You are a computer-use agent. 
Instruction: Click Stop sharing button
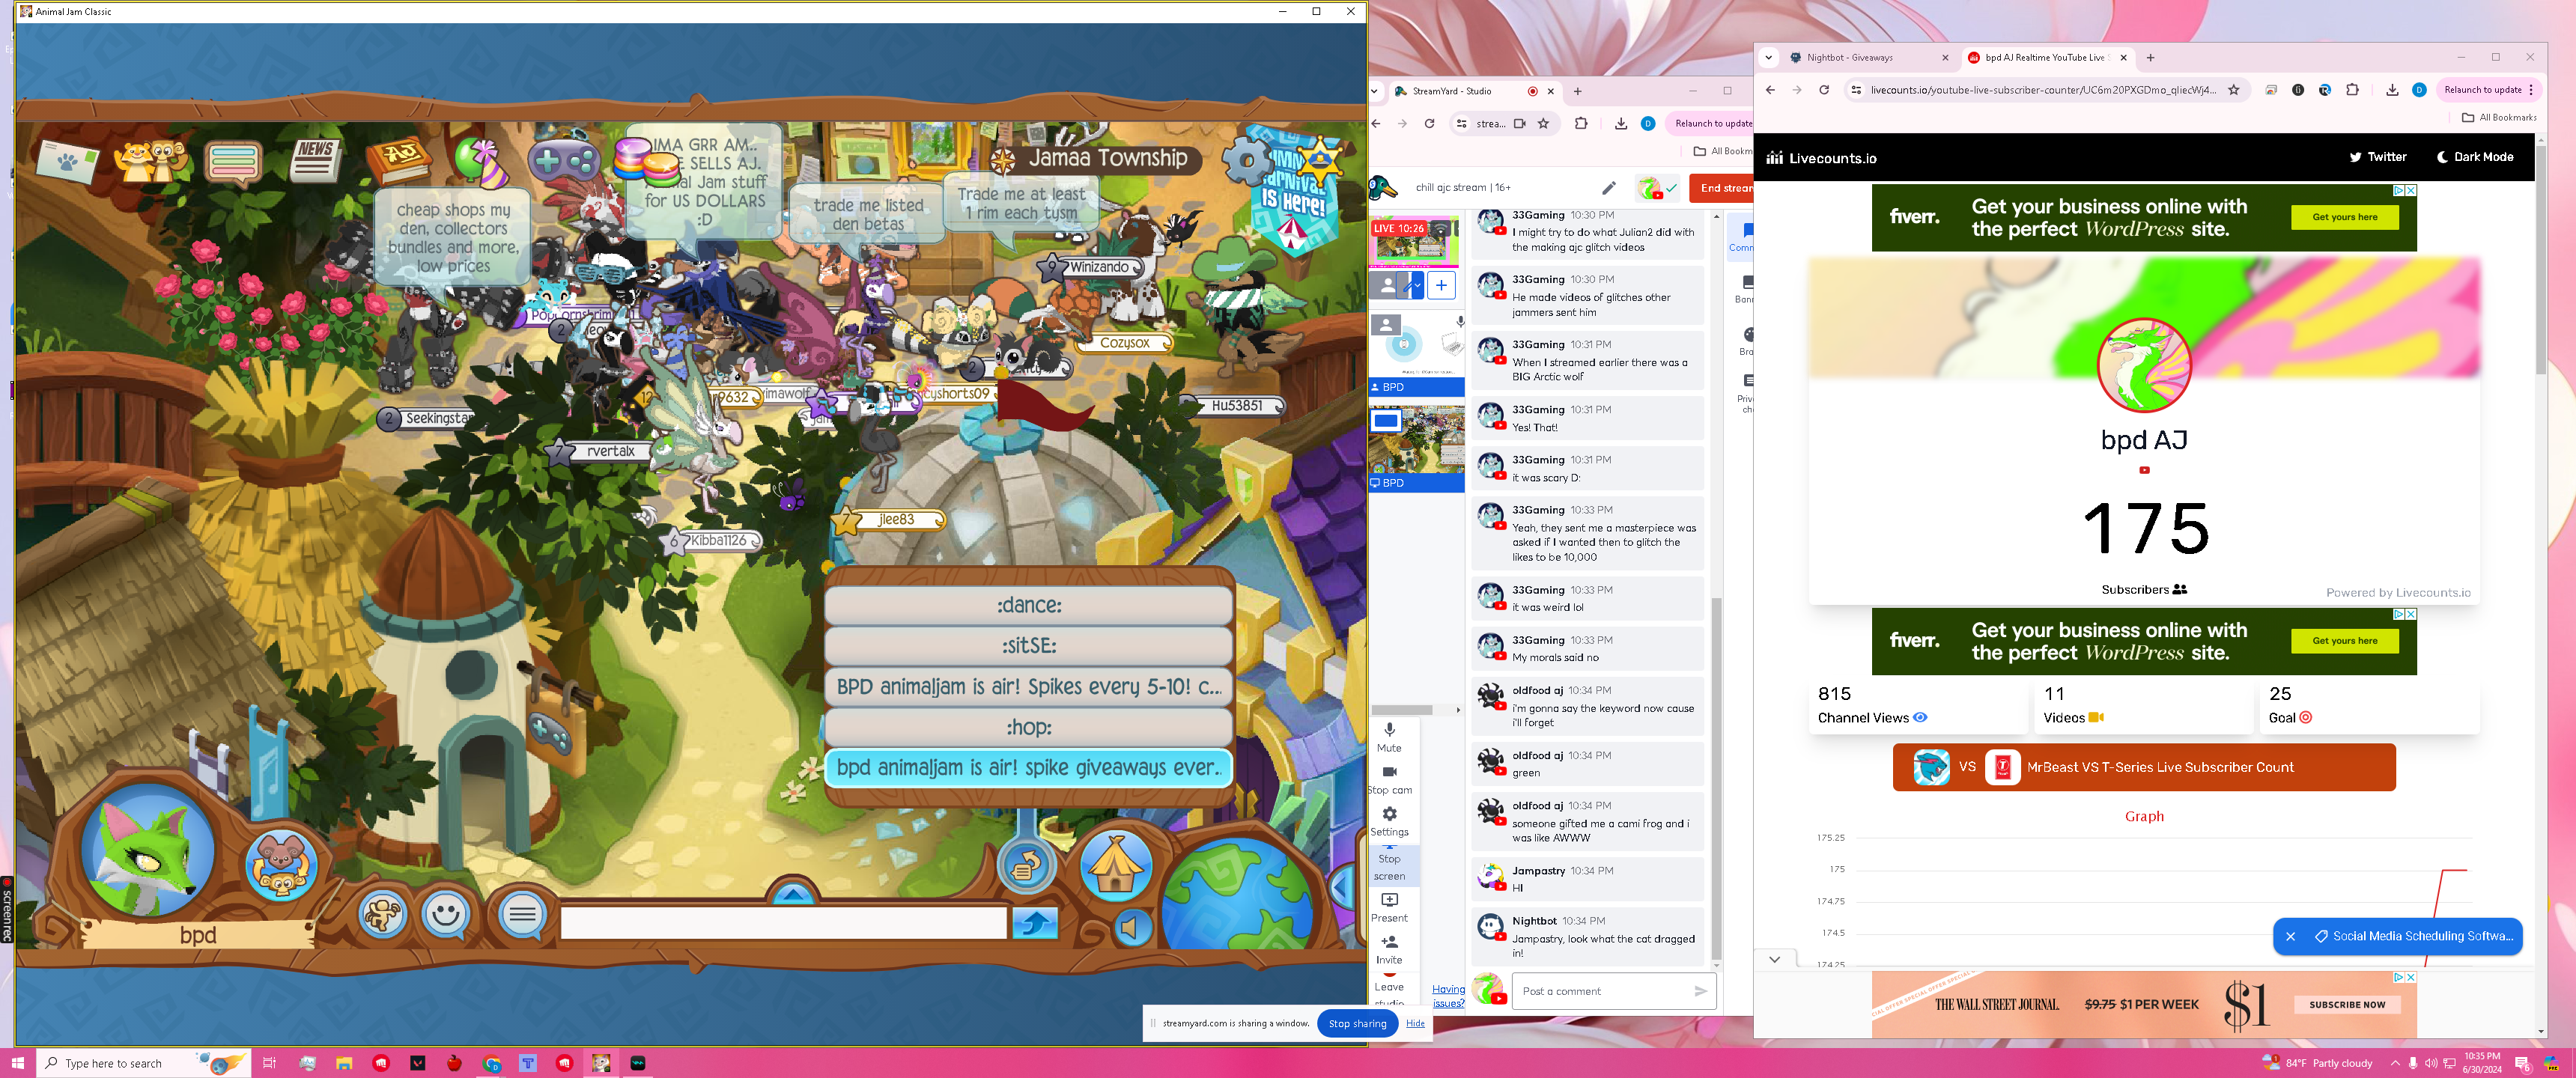(x=1357, y=1023)
